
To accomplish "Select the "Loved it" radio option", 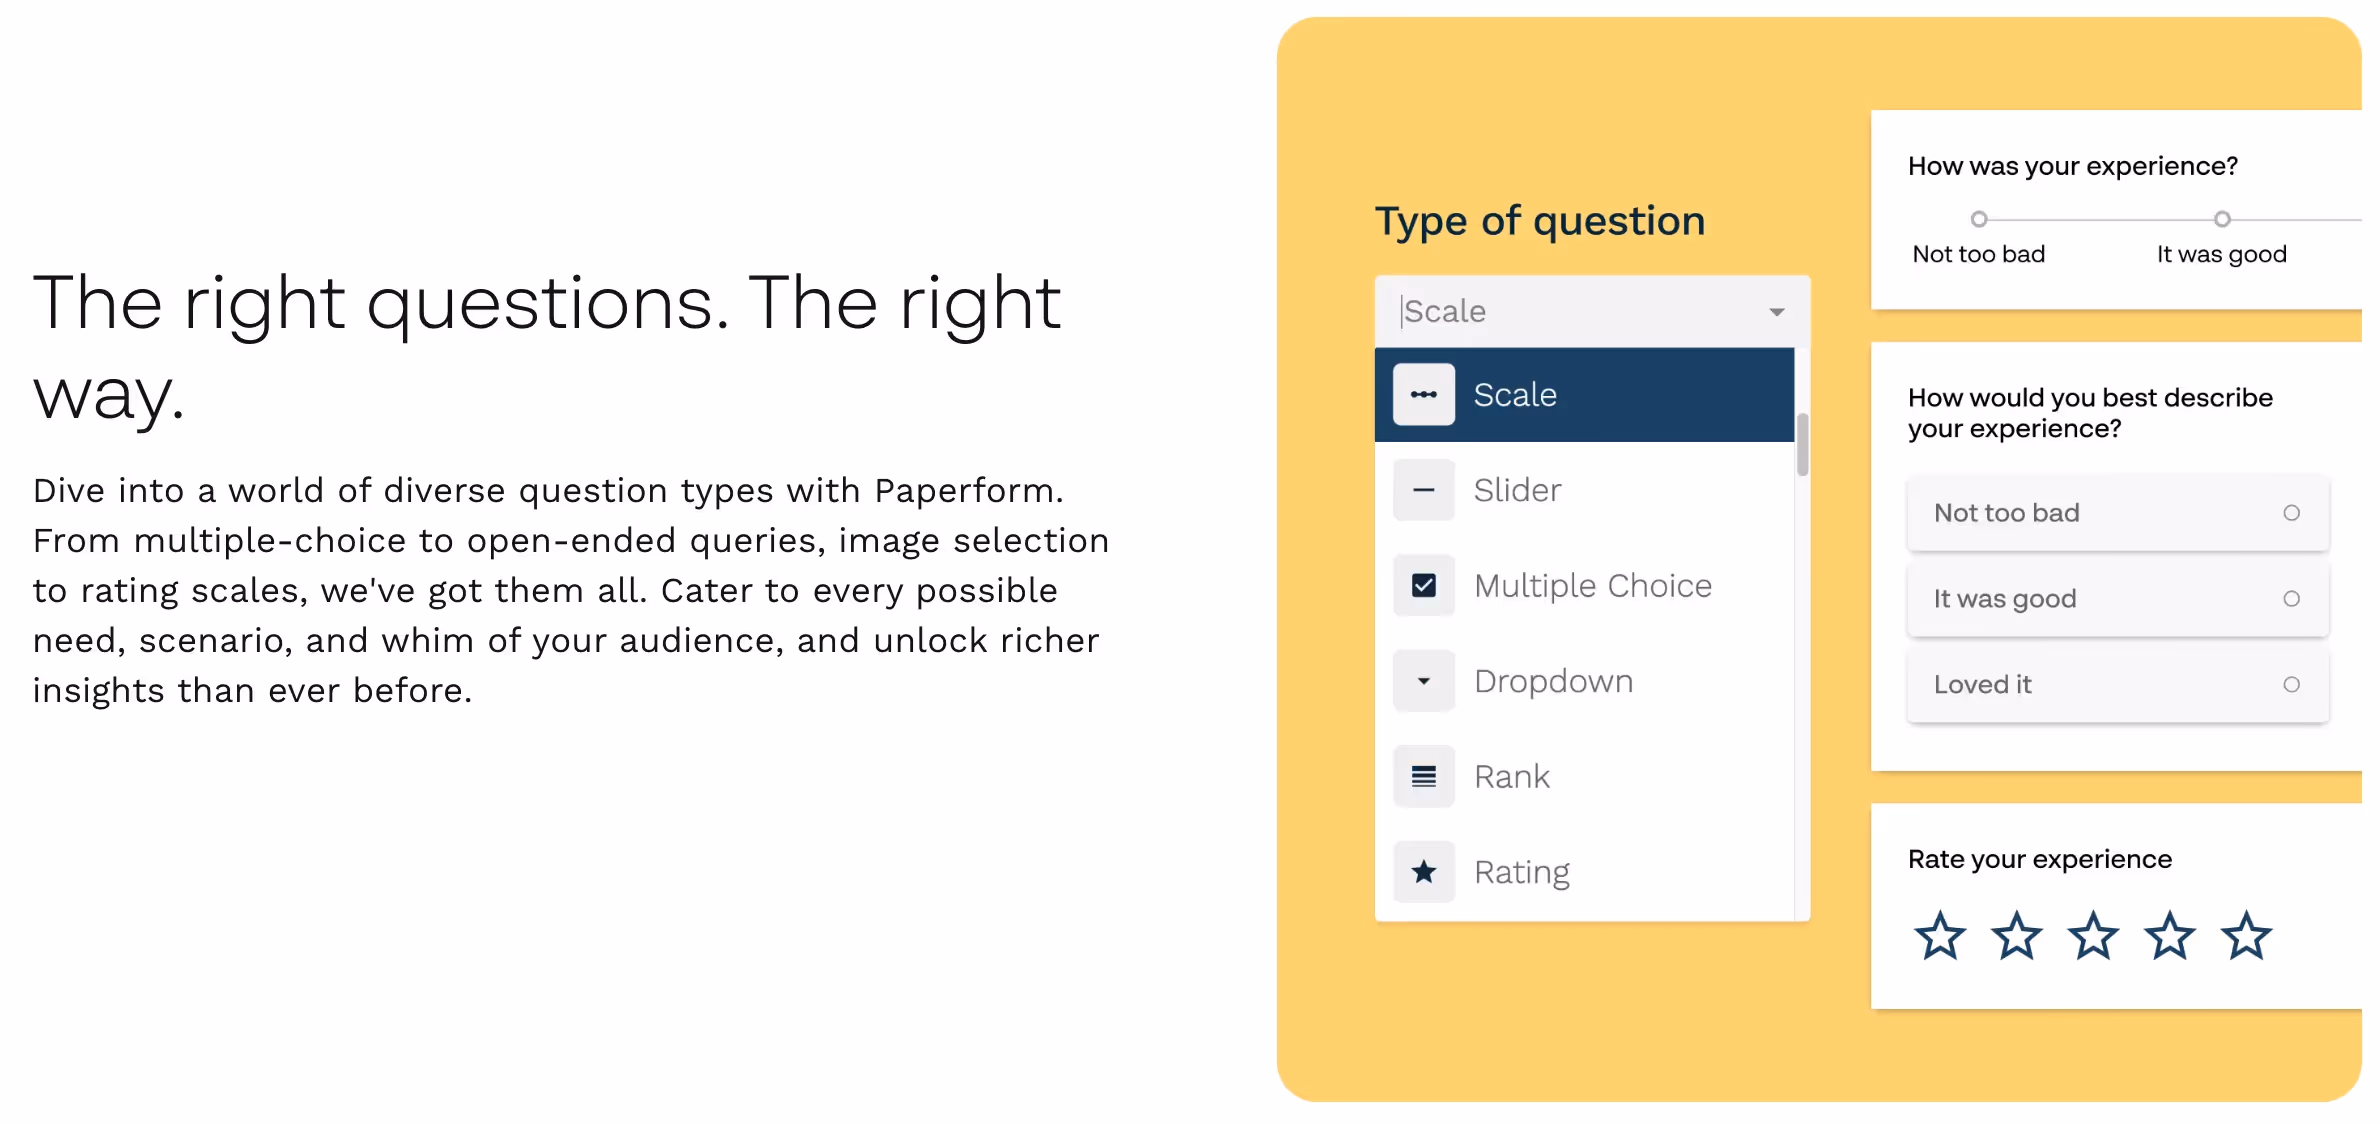I will coord(2118,685).
